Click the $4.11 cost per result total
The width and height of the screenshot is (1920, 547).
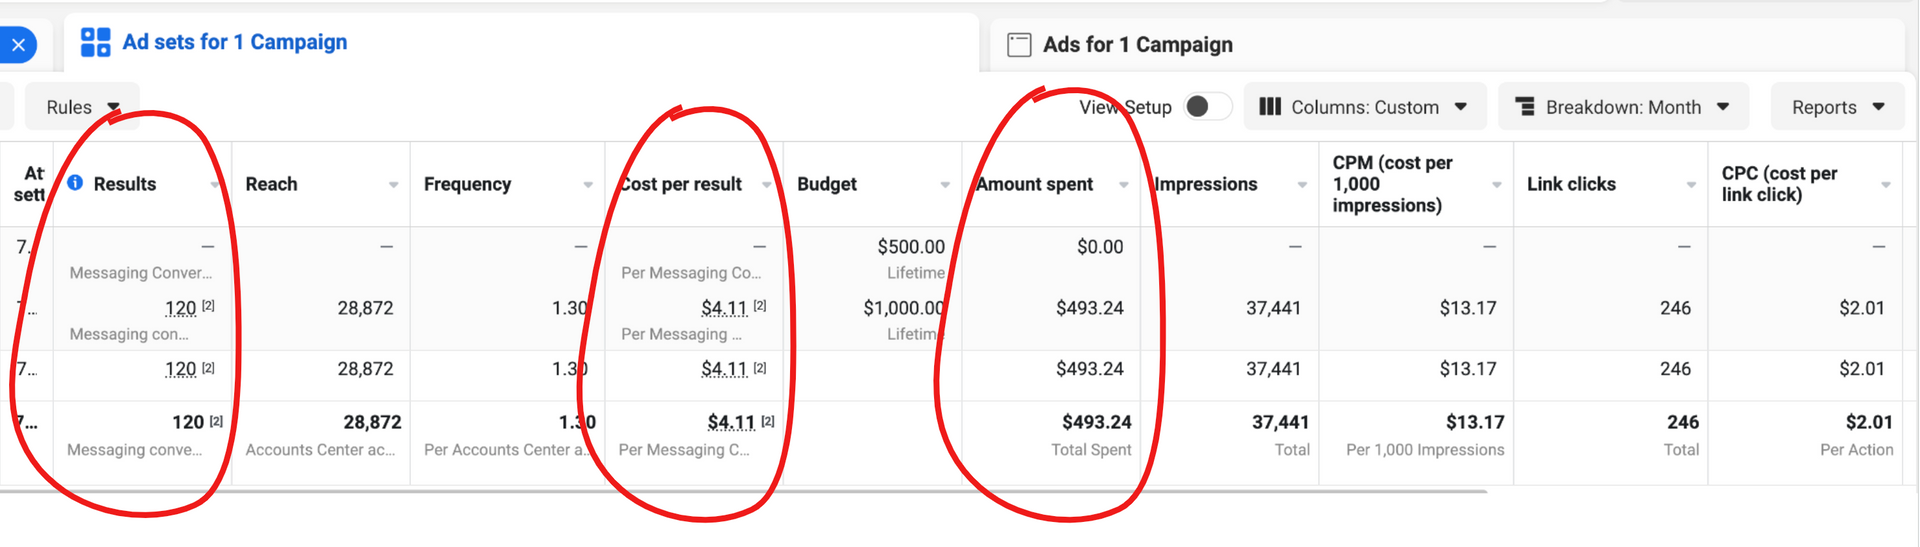point(731,422)
